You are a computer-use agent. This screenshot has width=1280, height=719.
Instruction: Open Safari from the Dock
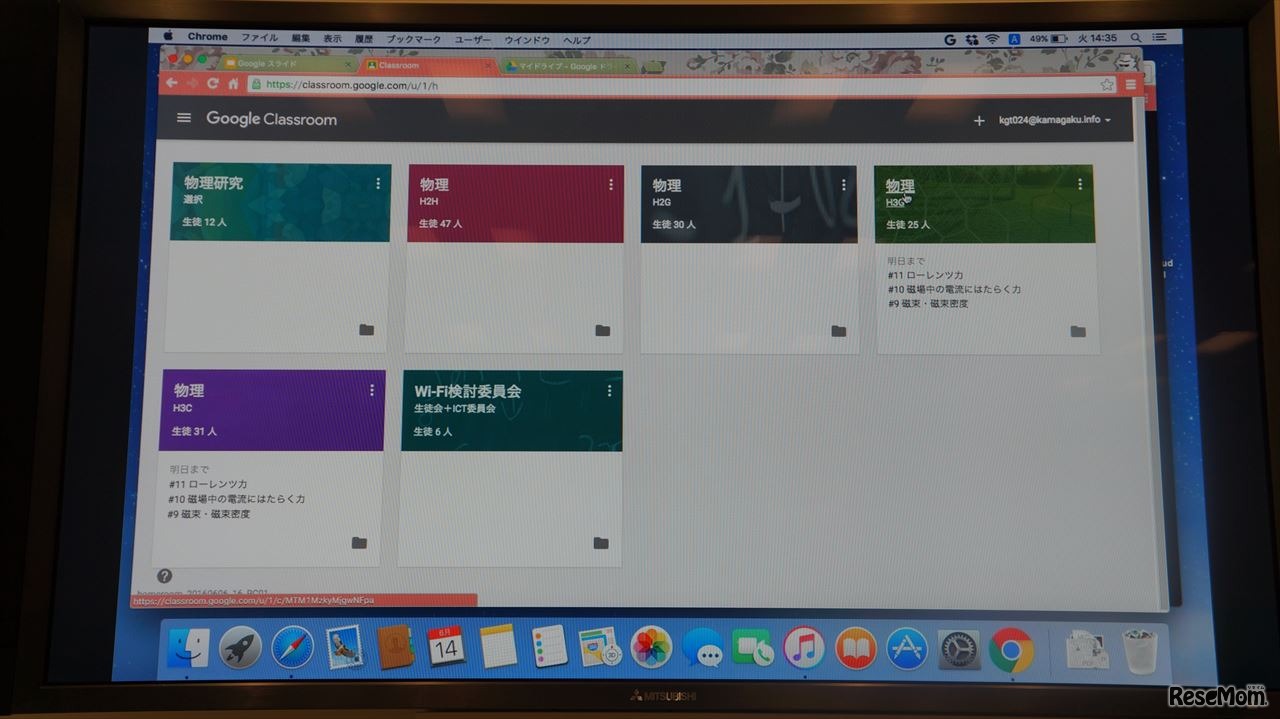pos(292,648)
